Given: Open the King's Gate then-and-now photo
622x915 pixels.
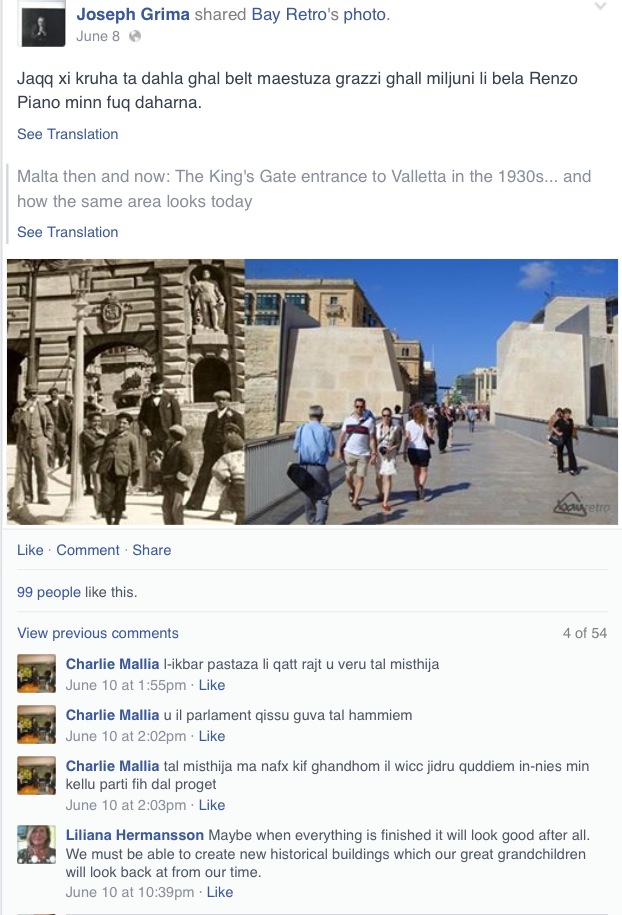Looking at the screenshot, I should tap(312, 392).
